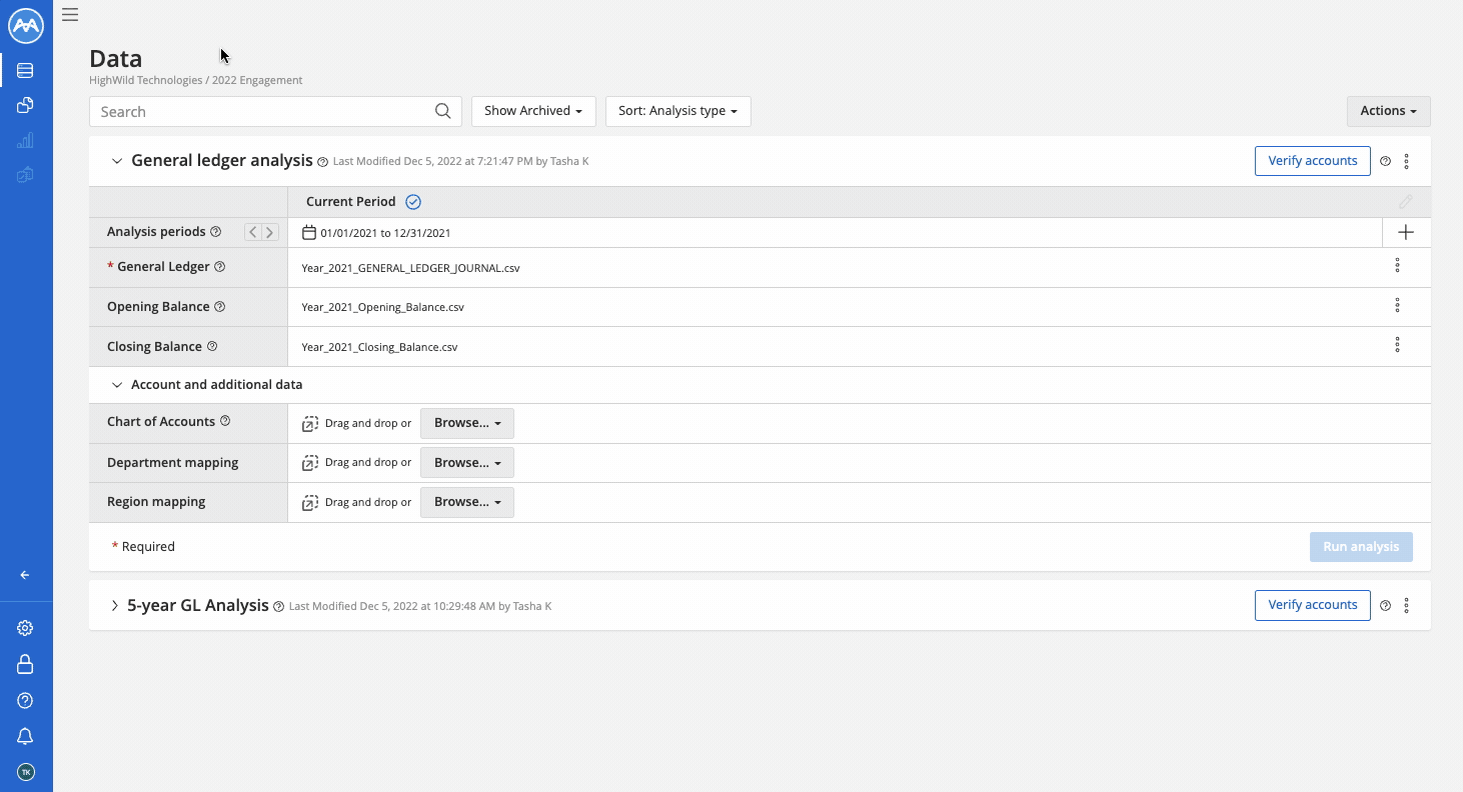1463x792 pixels.
Task: Expand the 5-year GL Analysis section
Action: (x=115, y=606)
